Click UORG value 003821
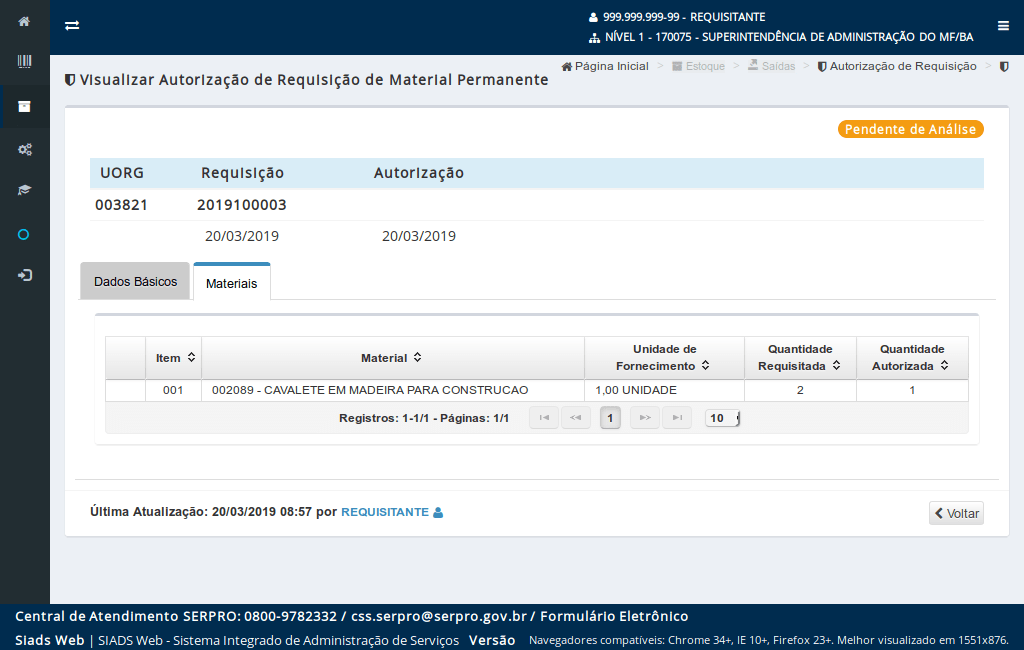Viewport: 1024px width, 650px height. [121, 205]
